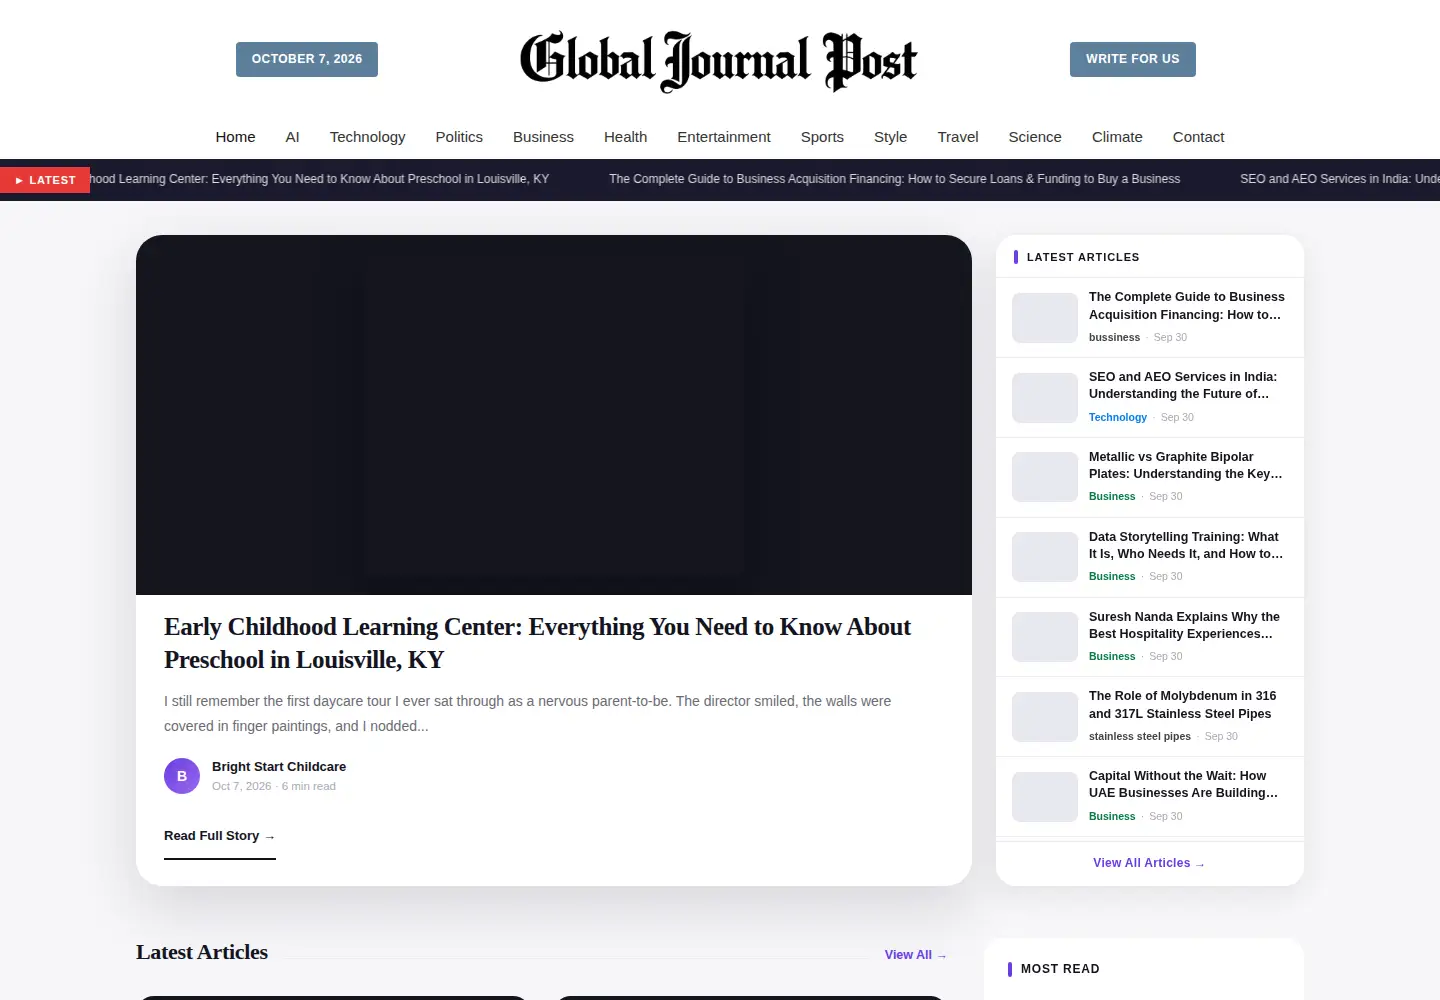Go to the AI section
This screenshot has height=1000, width=1440.
[292, 137]
